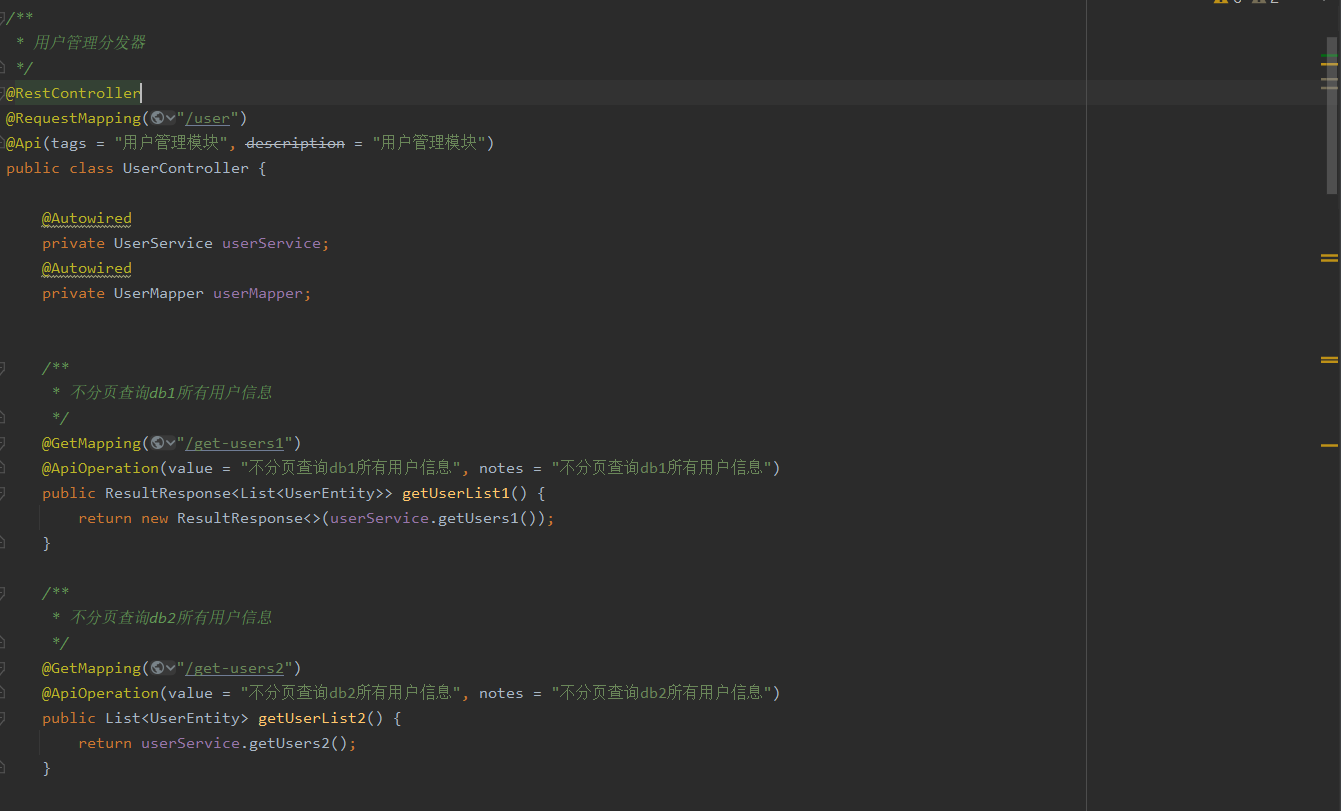Follow the /get-users2 mapping link
Viewport: 1341px width, 811px height.
[x=235, y=668]
